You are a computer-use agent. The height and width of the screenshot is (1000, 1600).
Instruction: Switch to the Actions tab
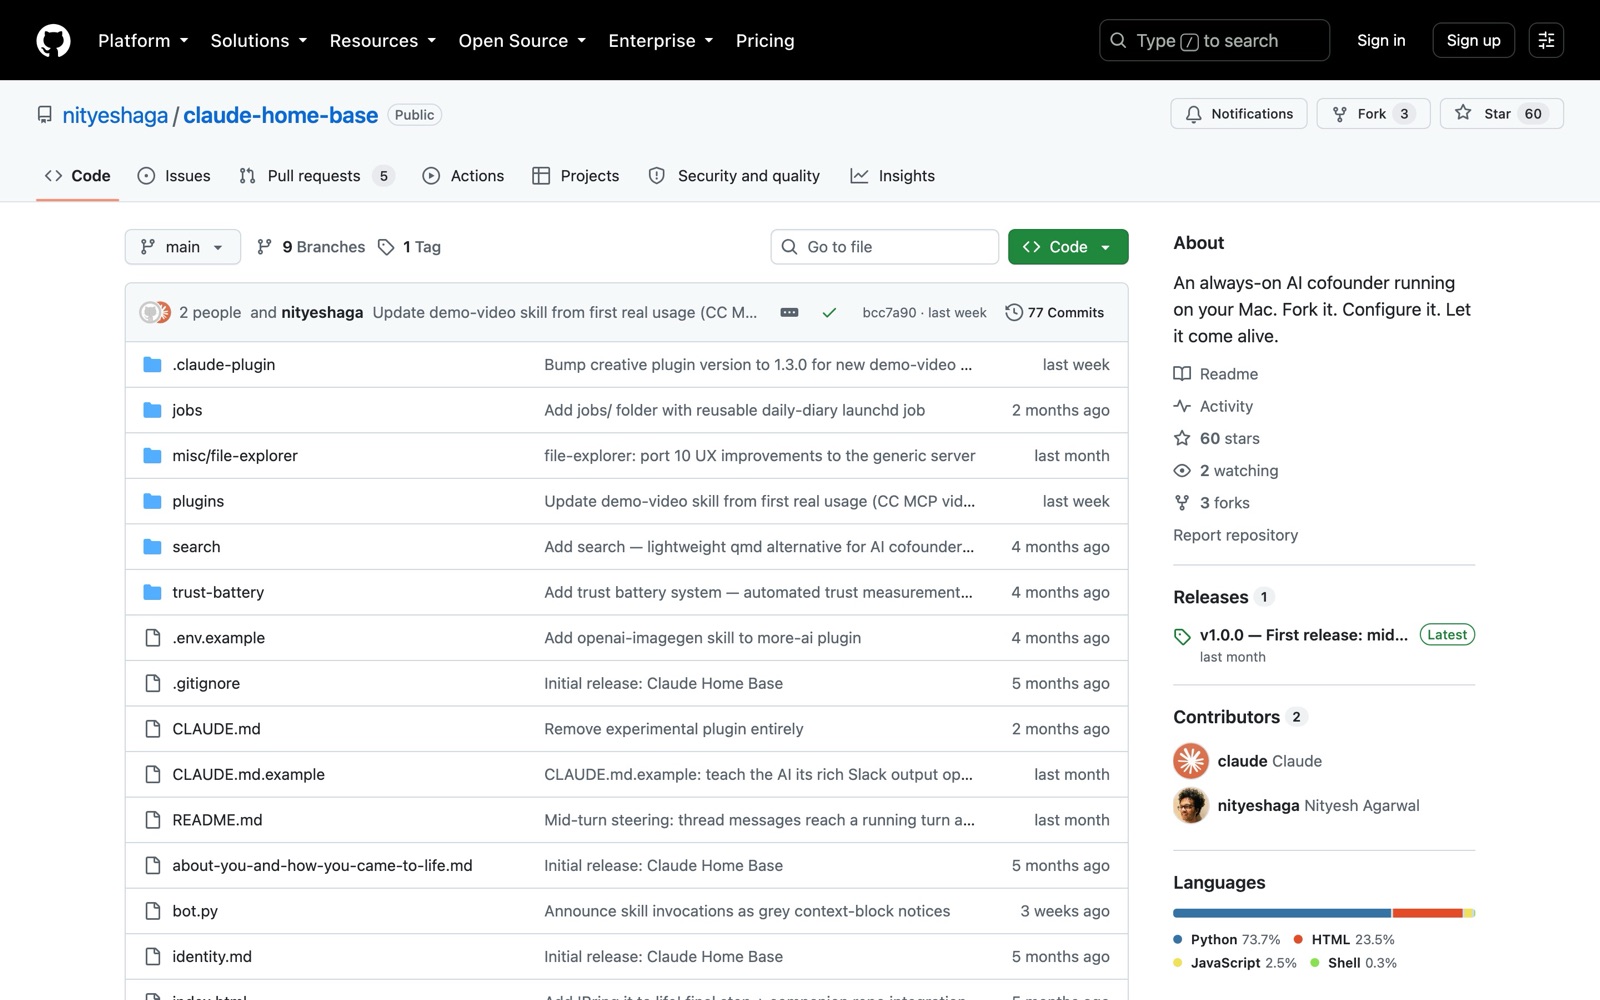[463, 176]
